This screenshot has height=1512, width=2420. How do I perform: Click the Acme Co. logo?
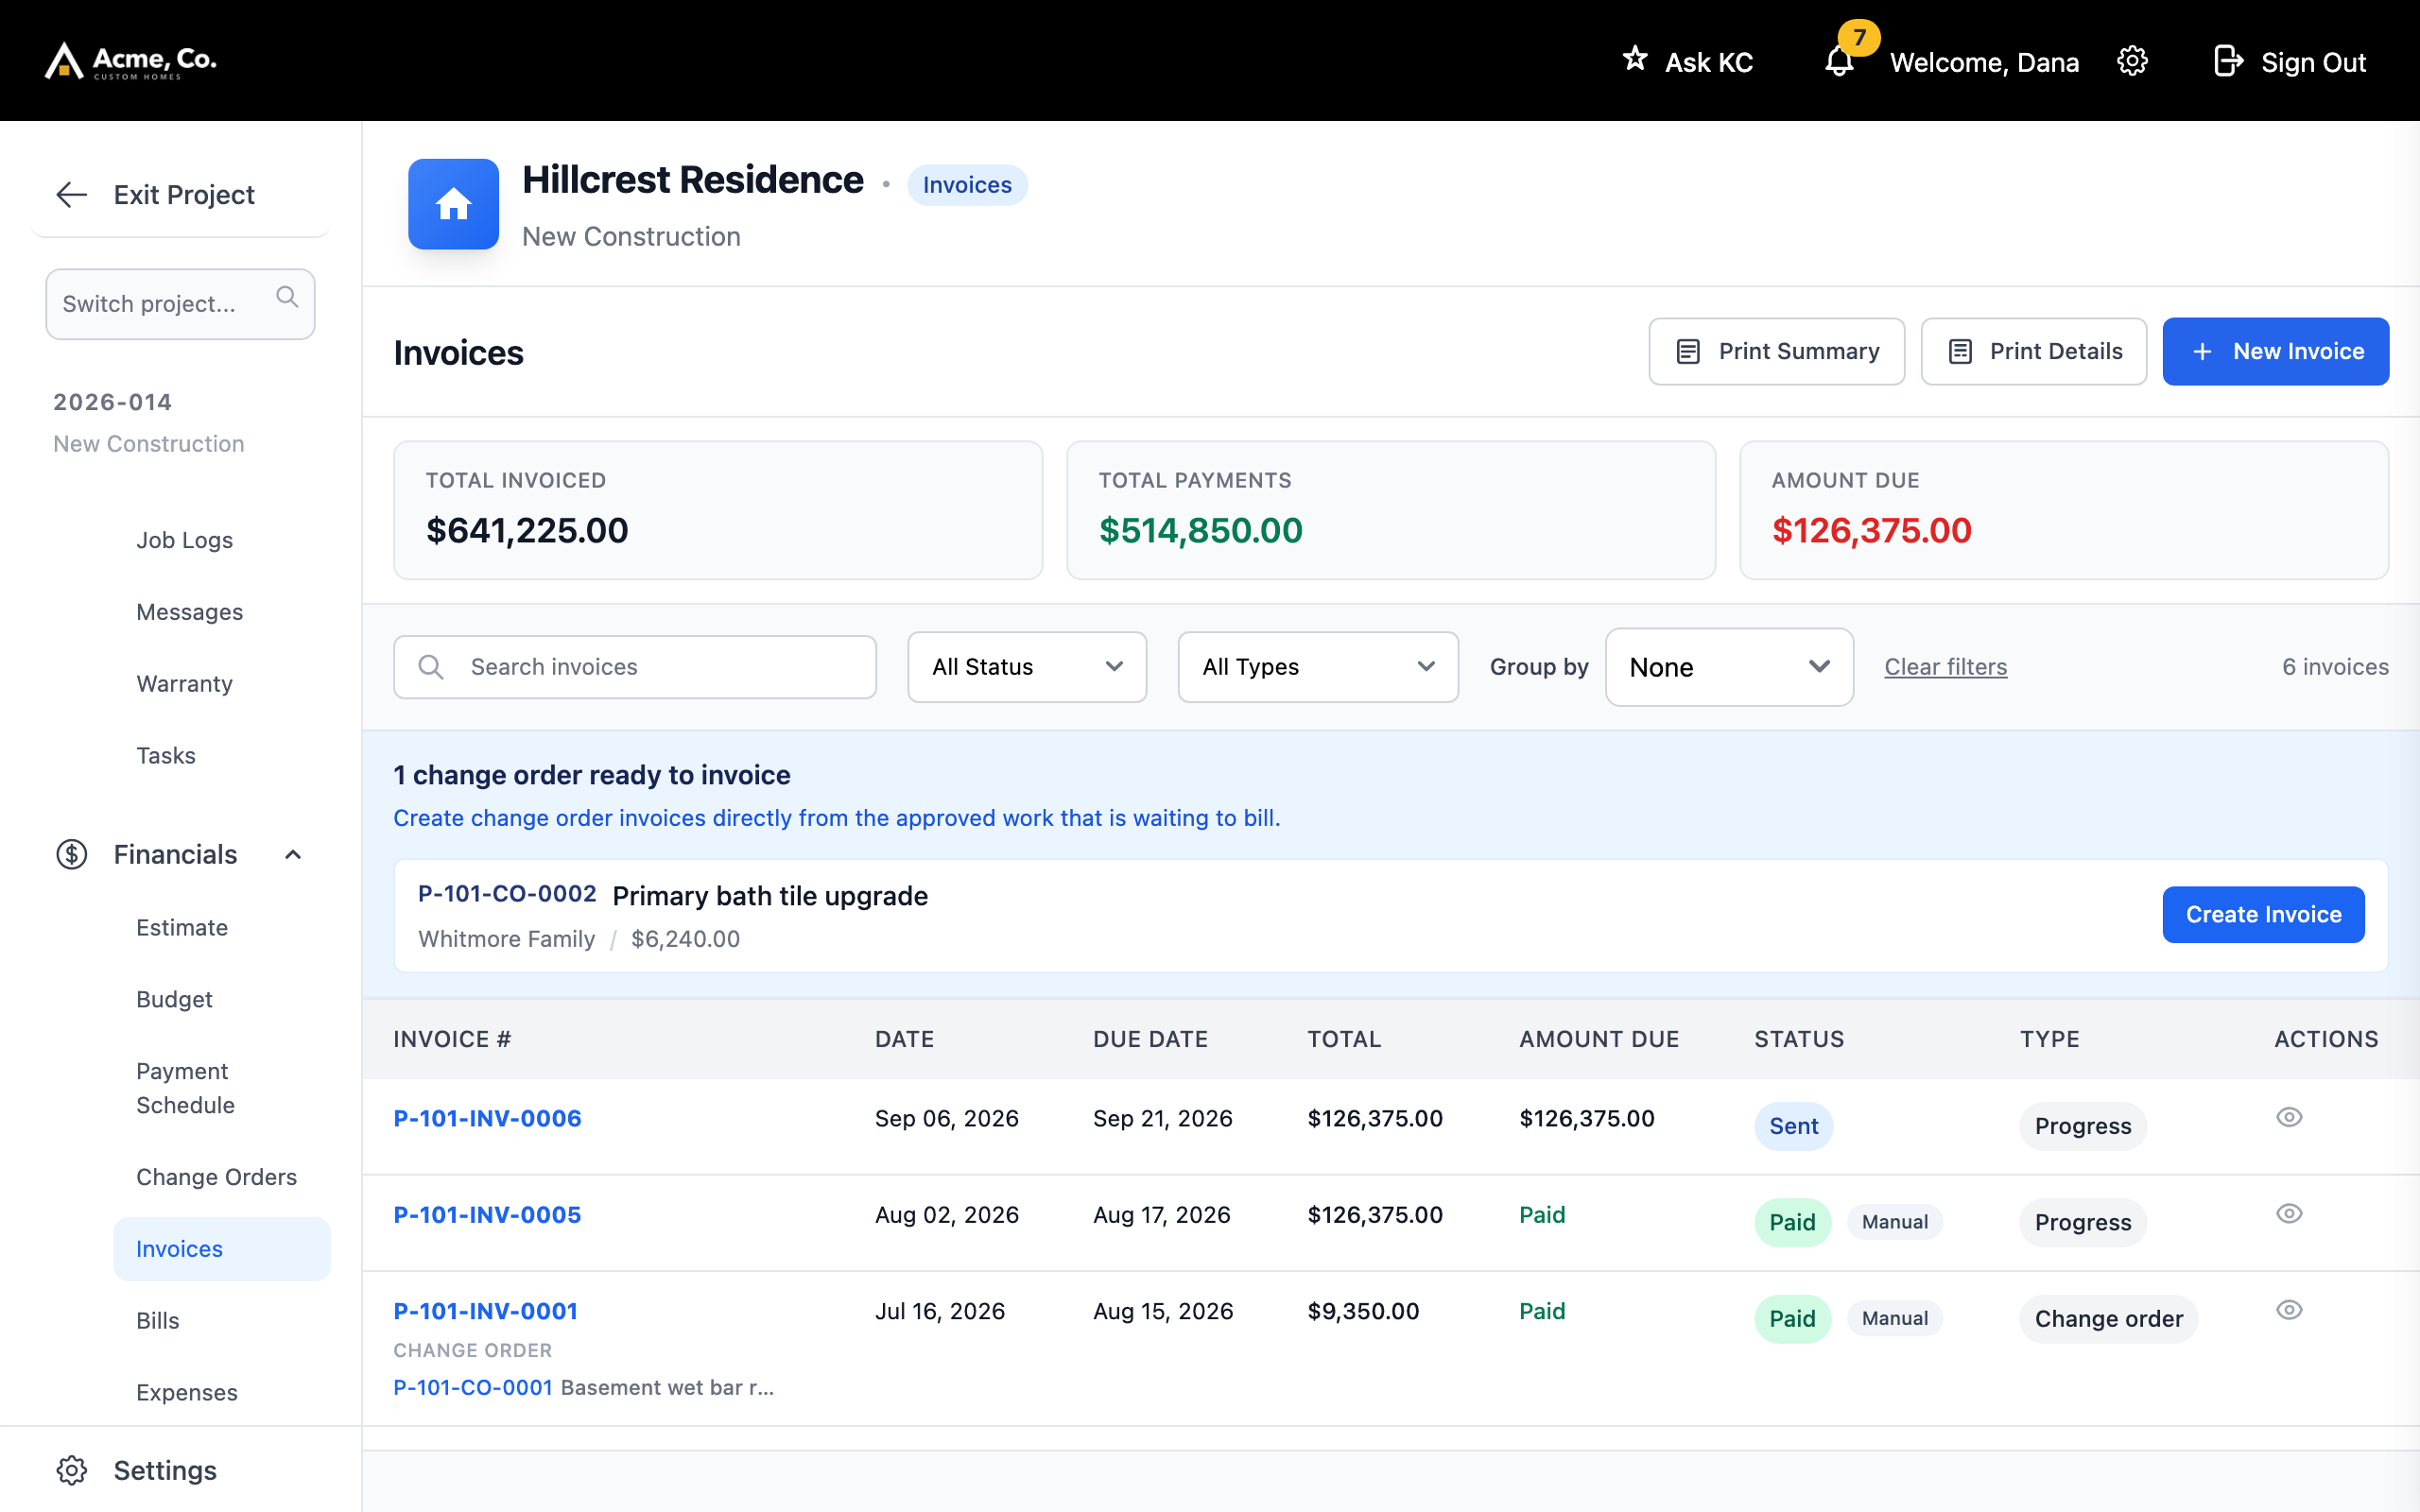coord(131,61)
